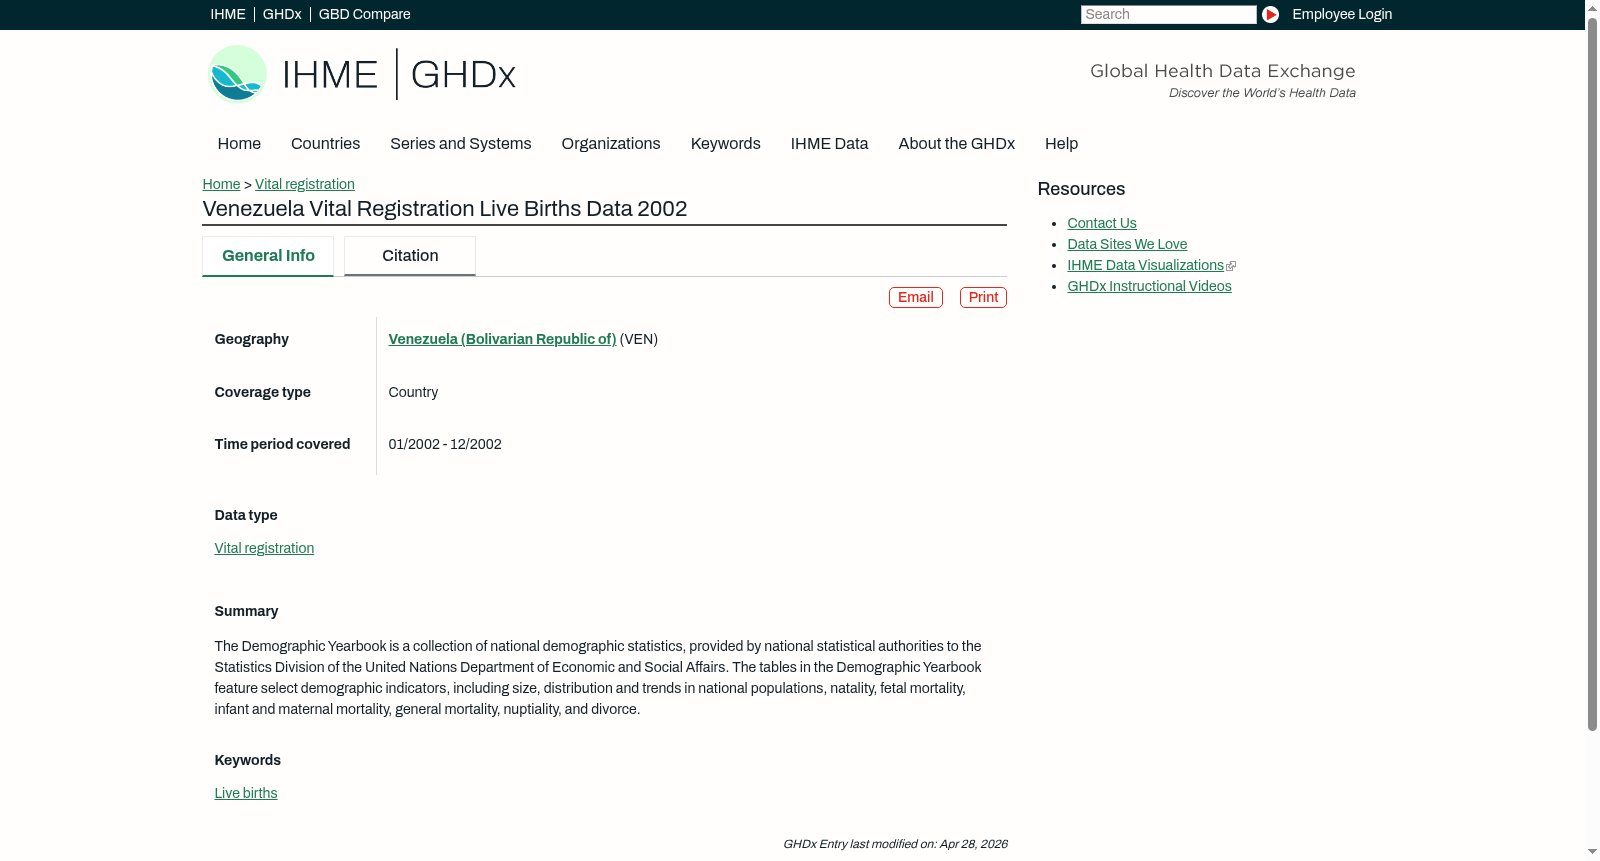Go to Home in main navigation
1600x861 pixels.
pyautogui.click(x=239, y=144)
